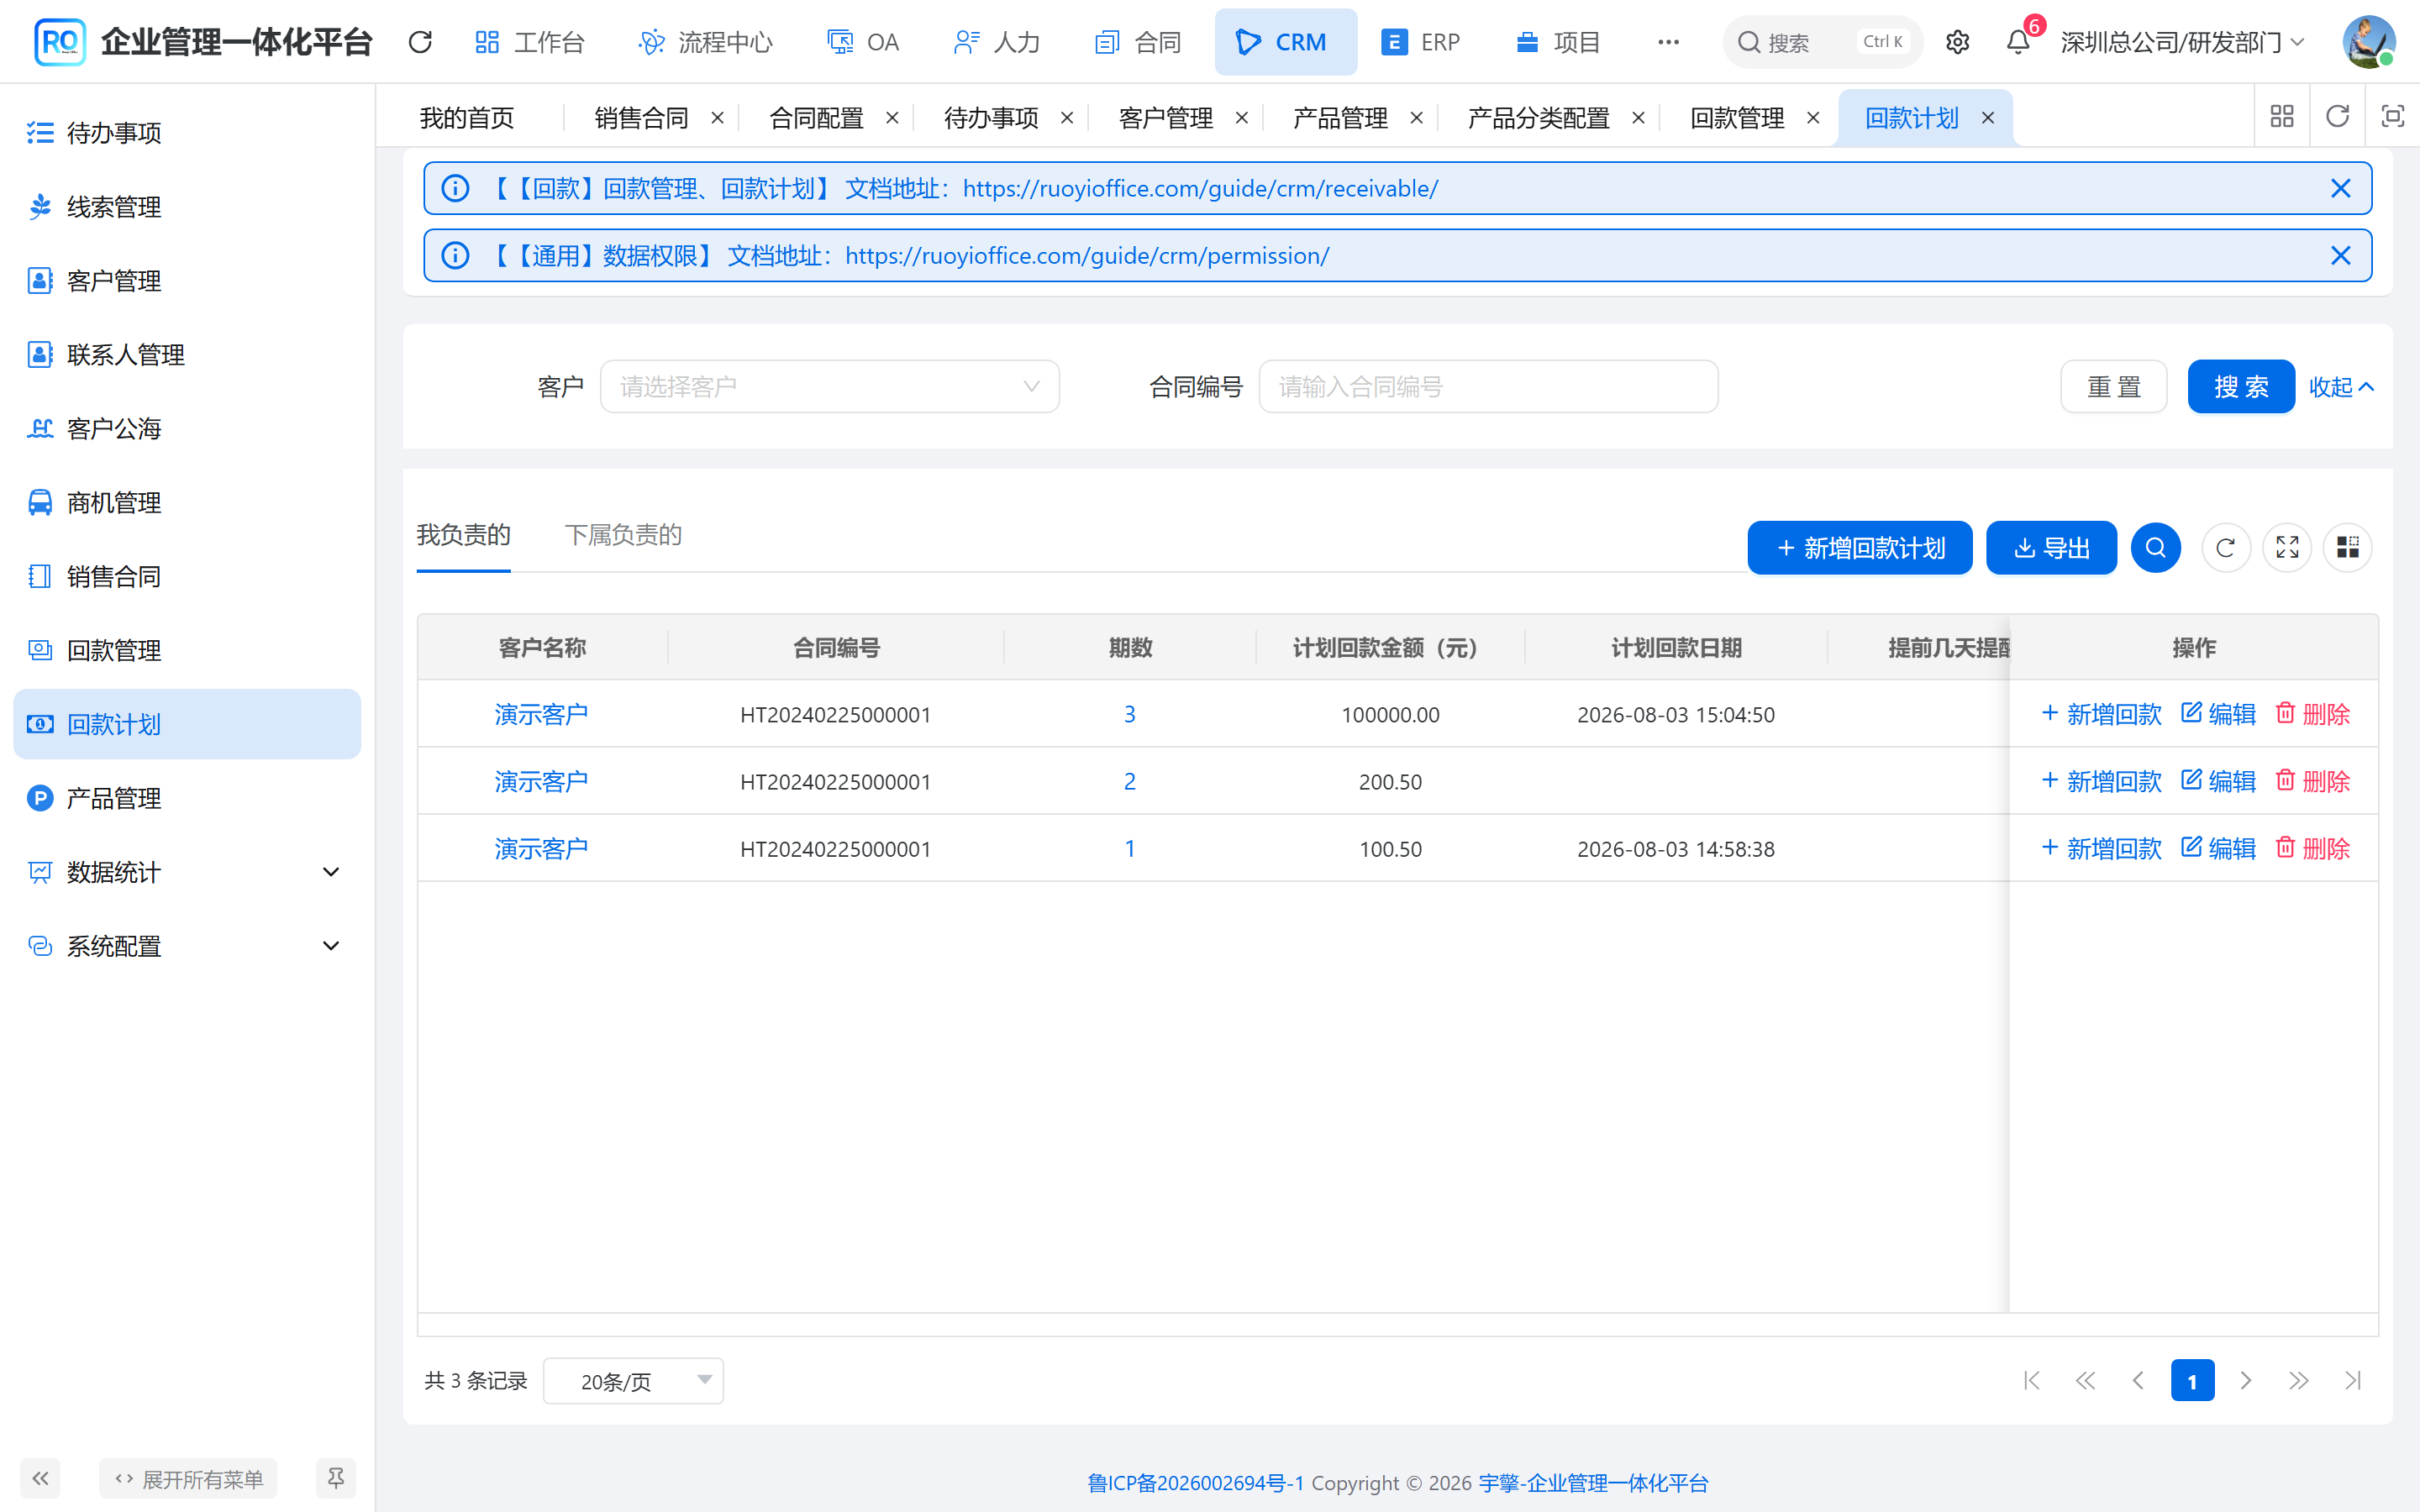Switch to the 下属负责的 tab

623,535
